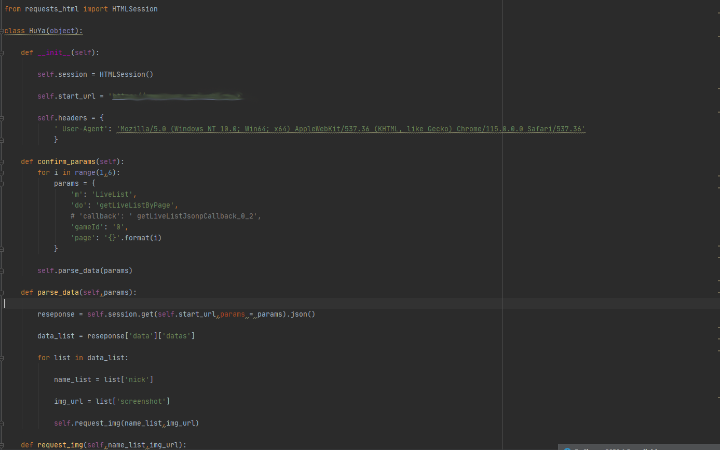Collapse the class HuYa fold marker
This screenshot has width=720, height=450.
point(2,31)
